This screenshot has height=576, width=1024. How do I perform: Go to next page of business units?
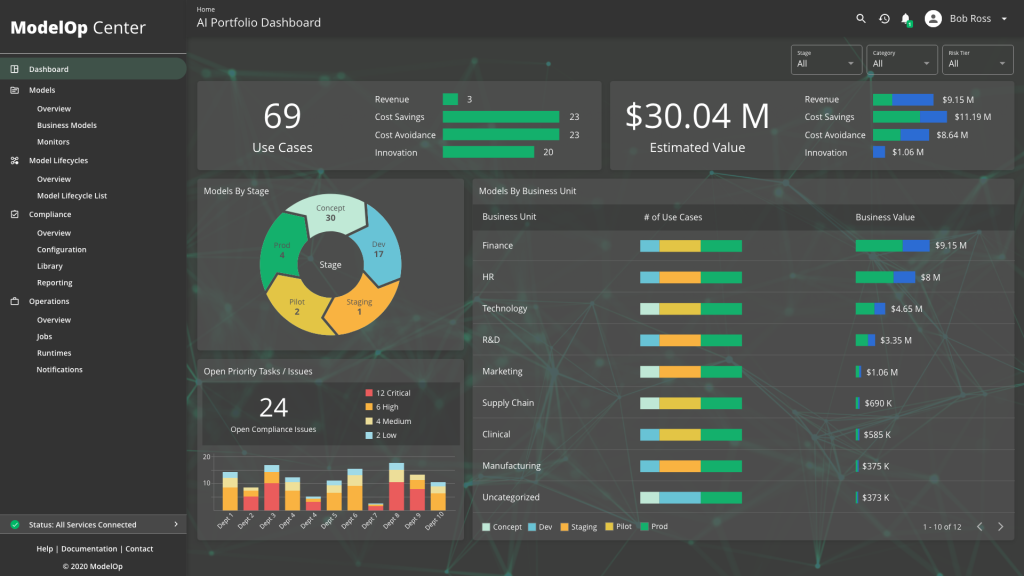1000,526
